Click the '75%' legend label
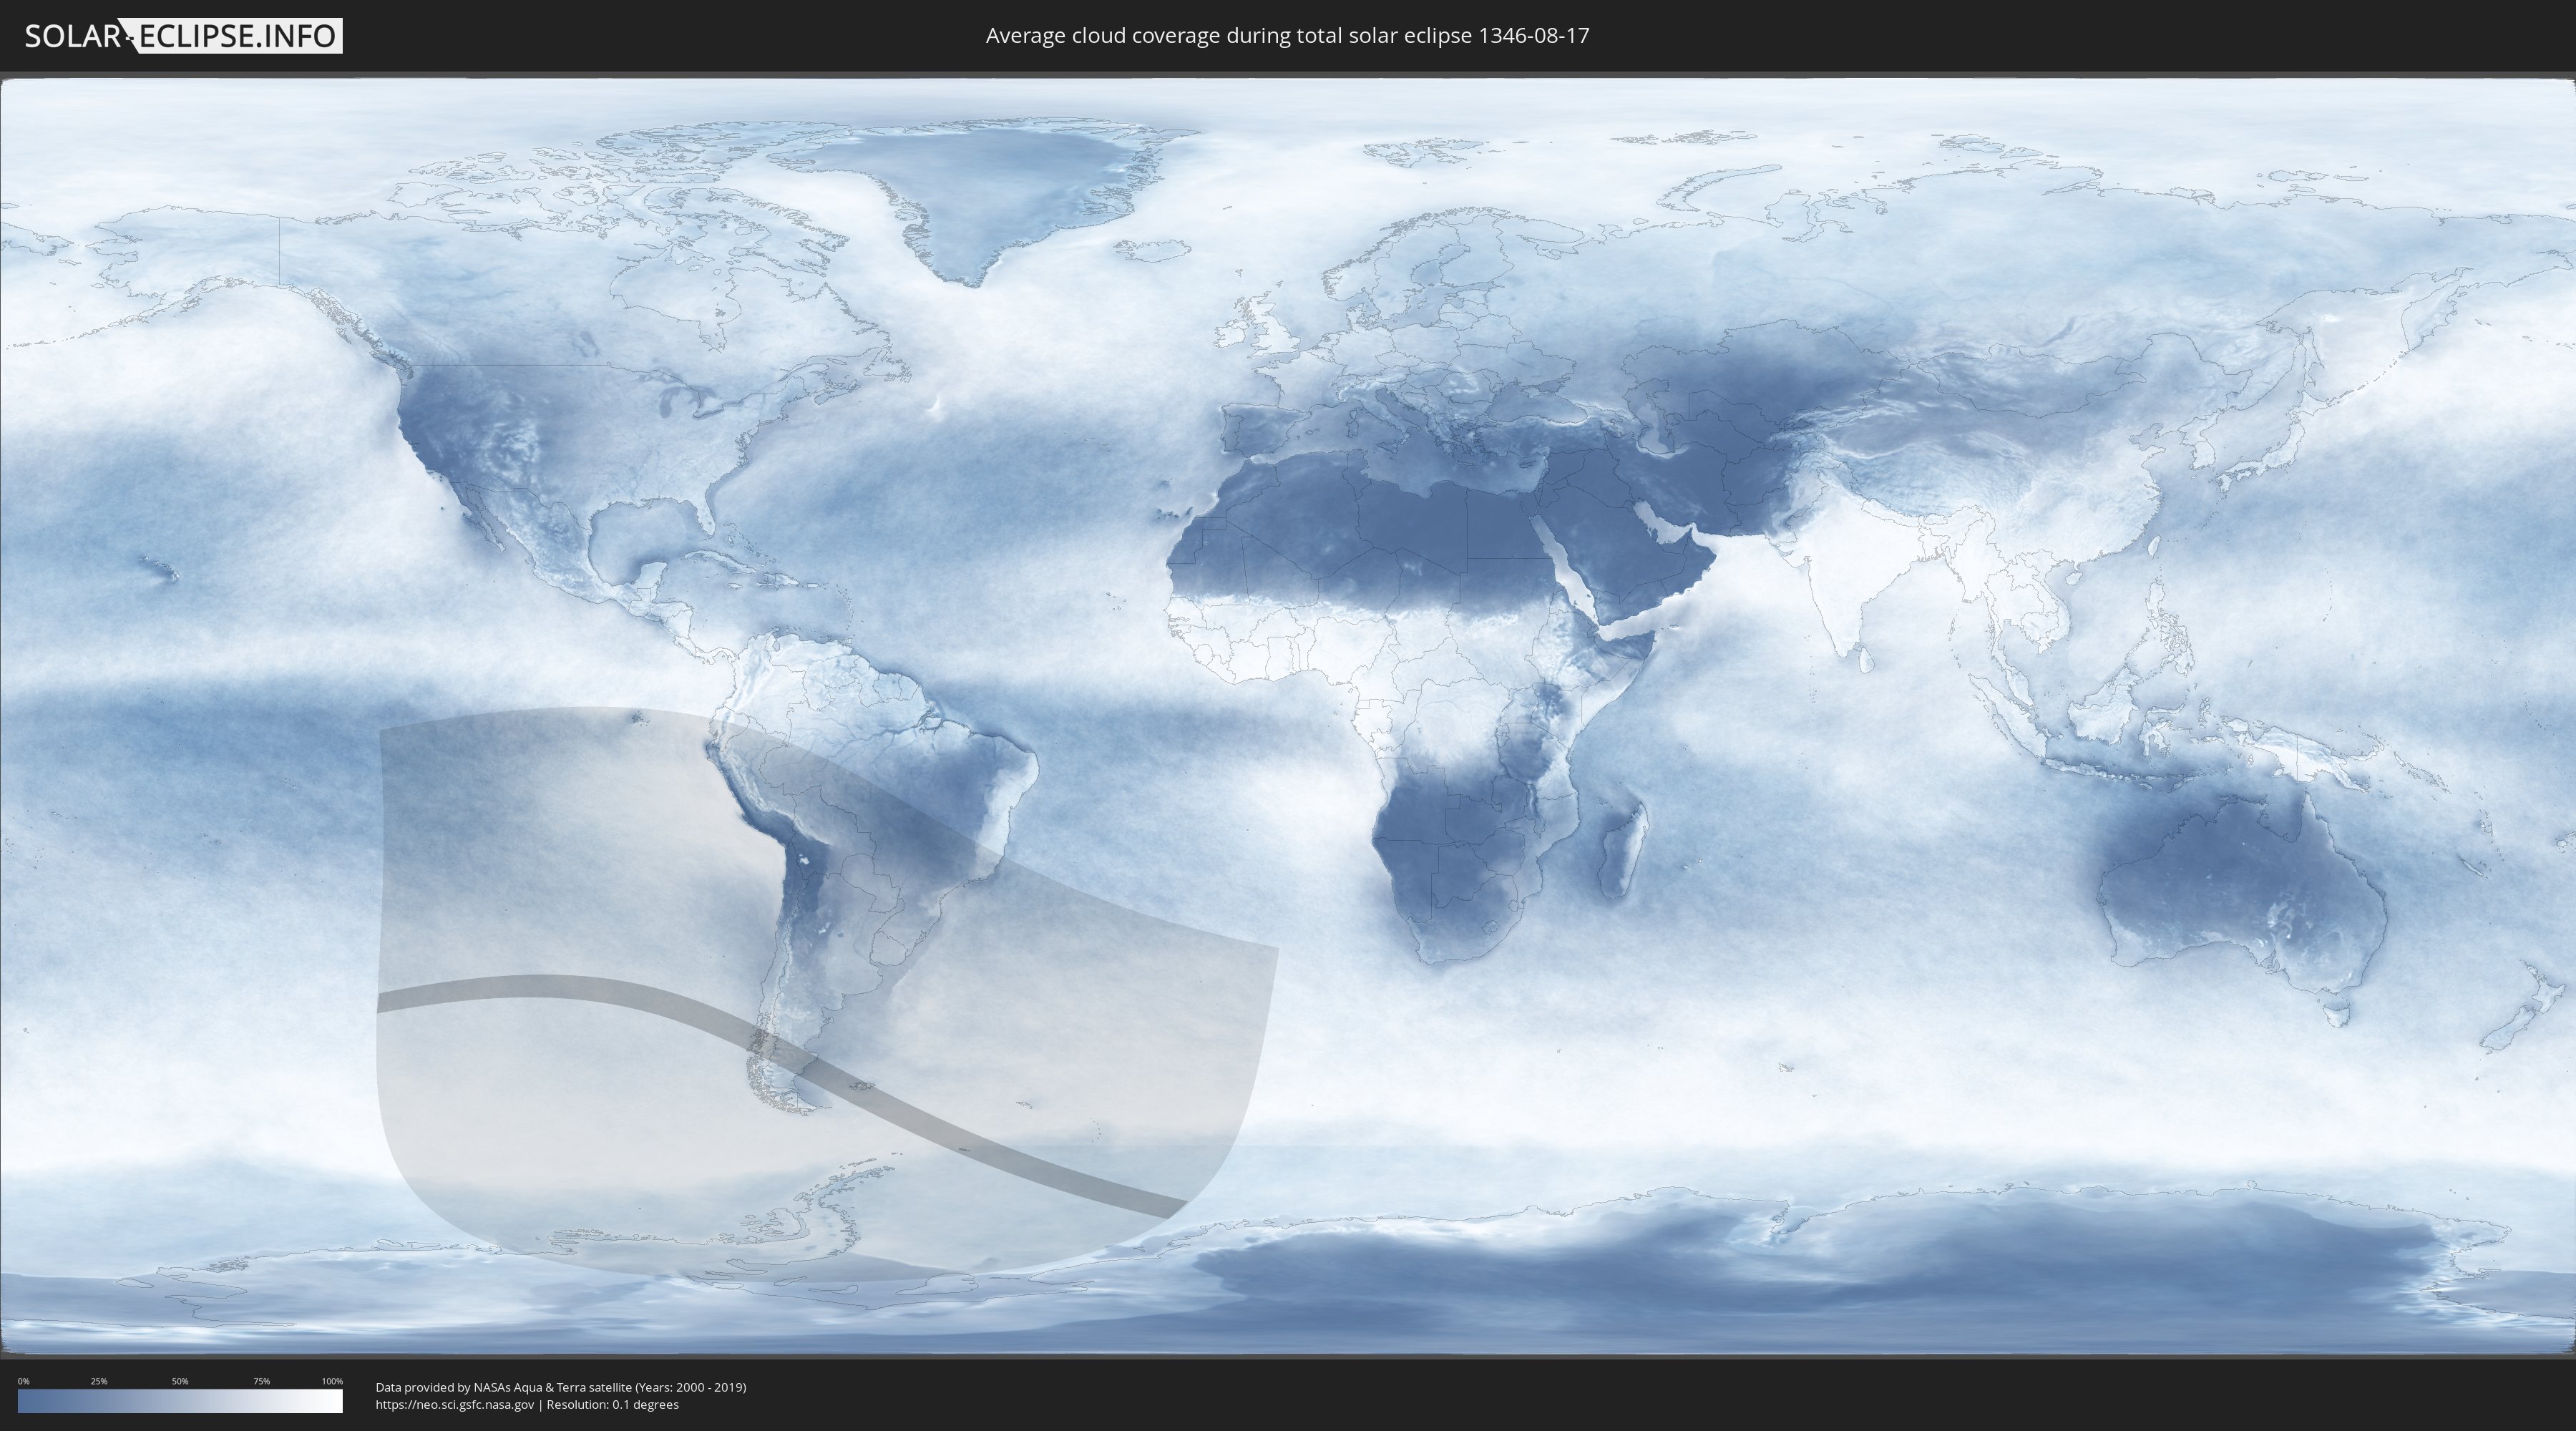2576x1431 pixels. tap(261, 1381)
